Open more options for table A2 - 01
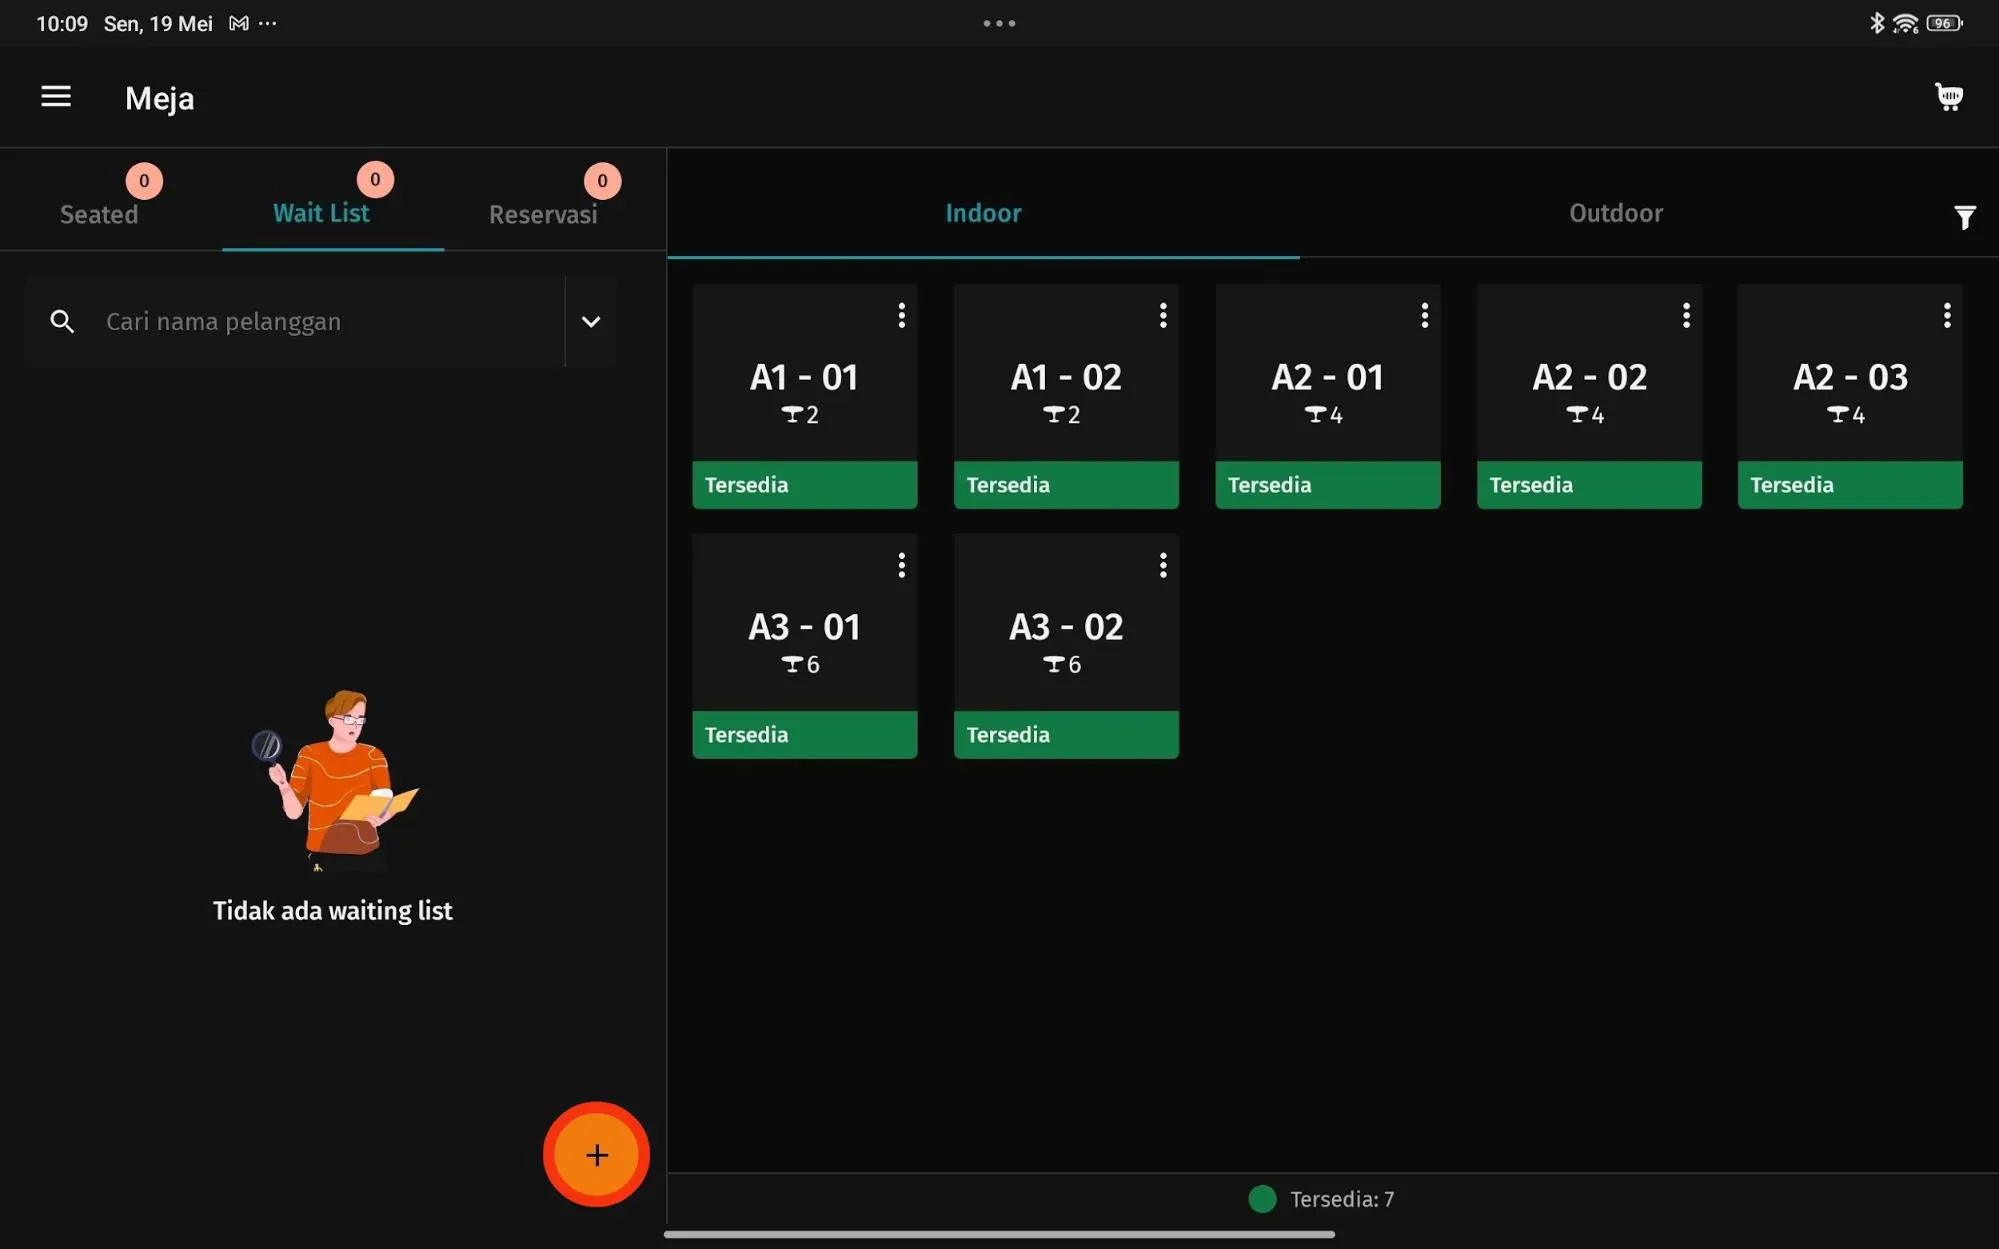The image size is (1999, 1249). pyautogui.click(x=1424, y=316)
